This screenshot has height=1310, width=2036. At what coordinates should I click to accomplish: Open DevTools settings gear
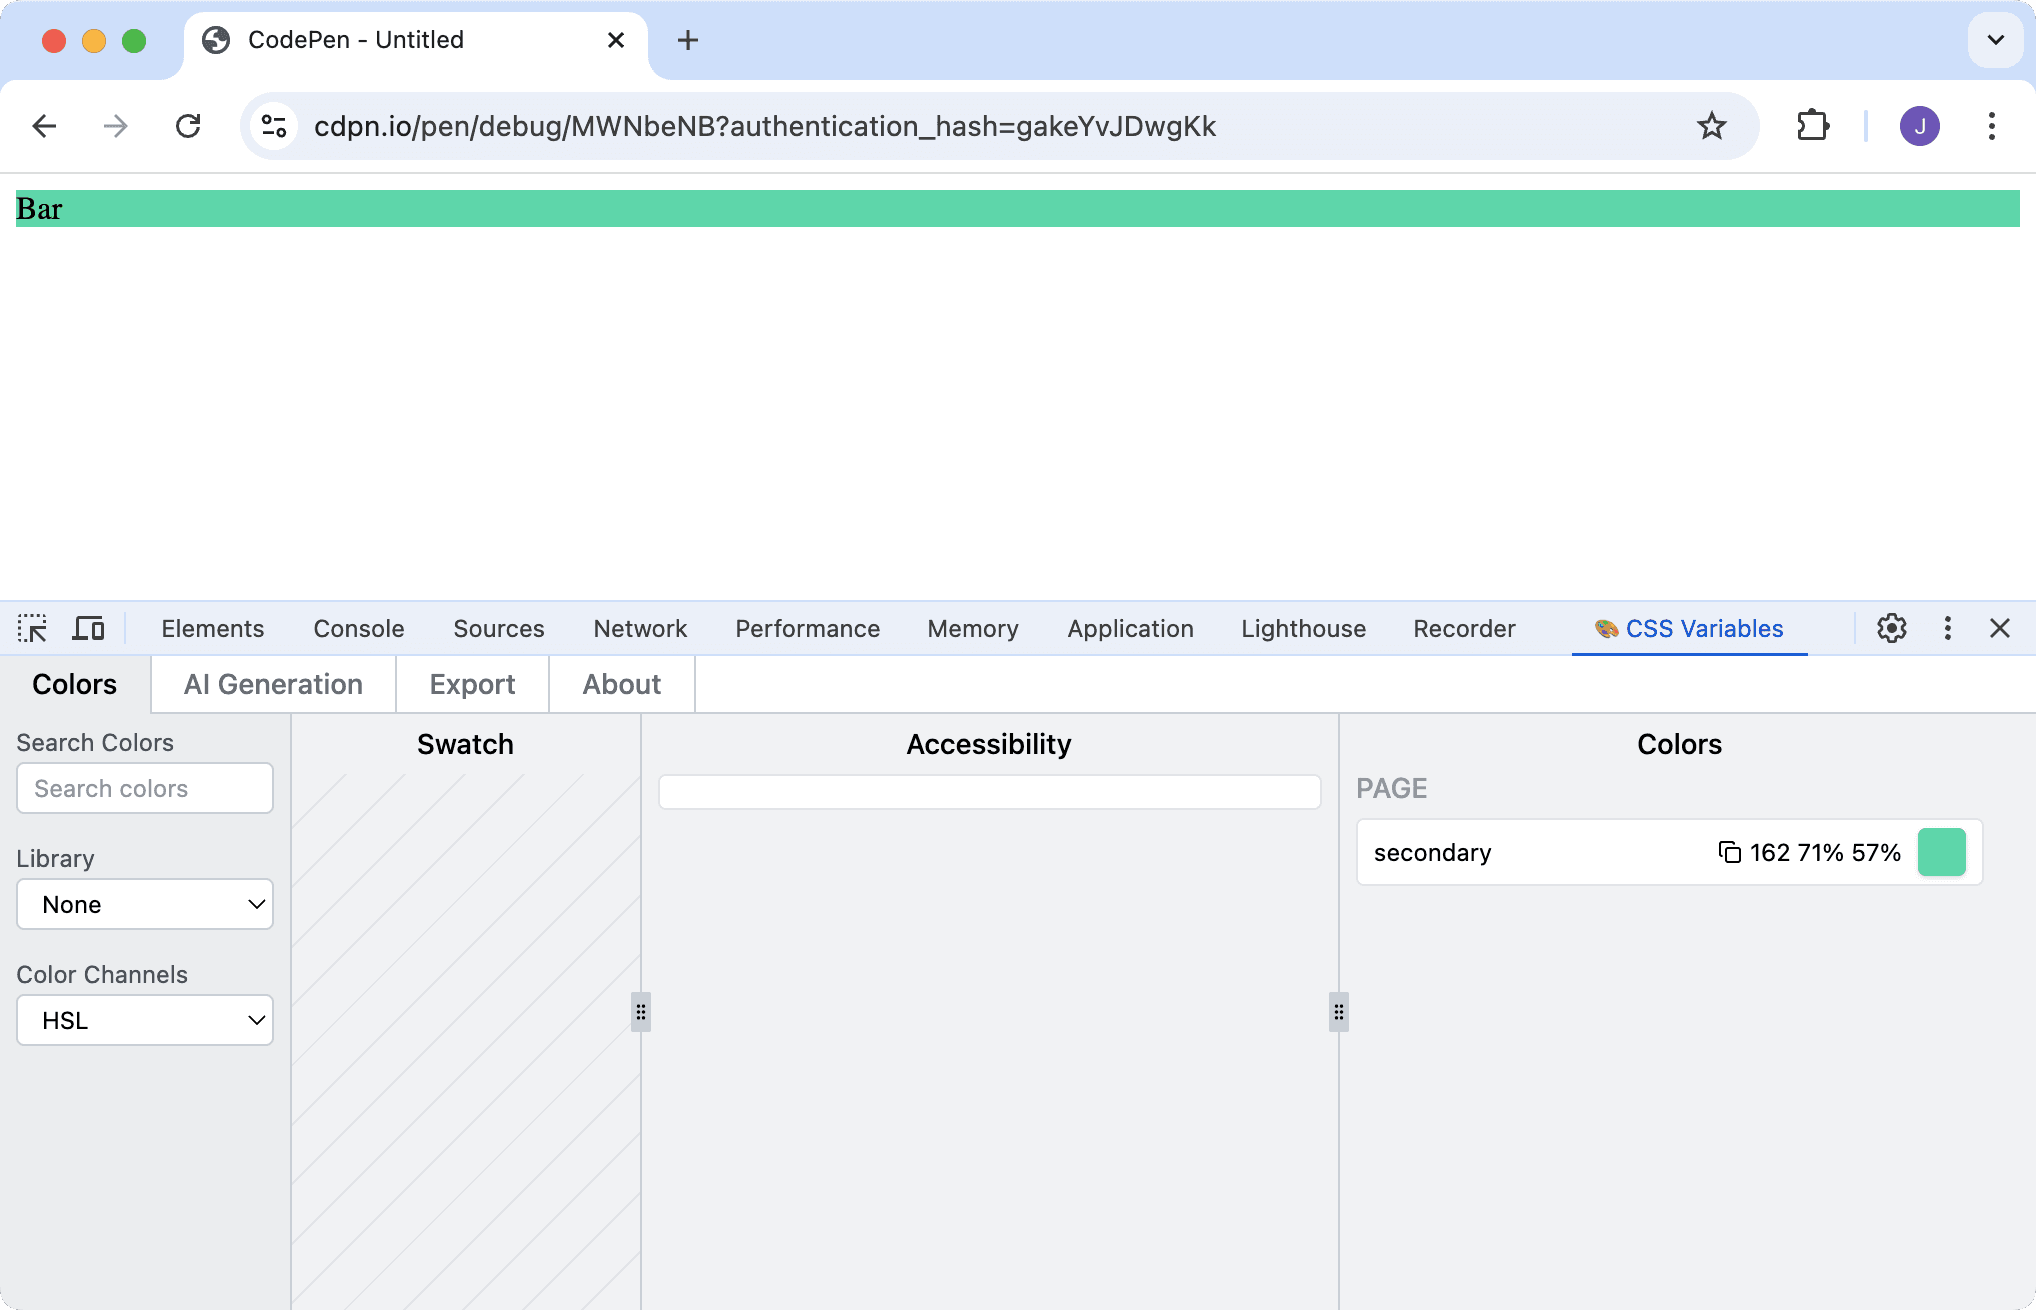(1891, 628)
